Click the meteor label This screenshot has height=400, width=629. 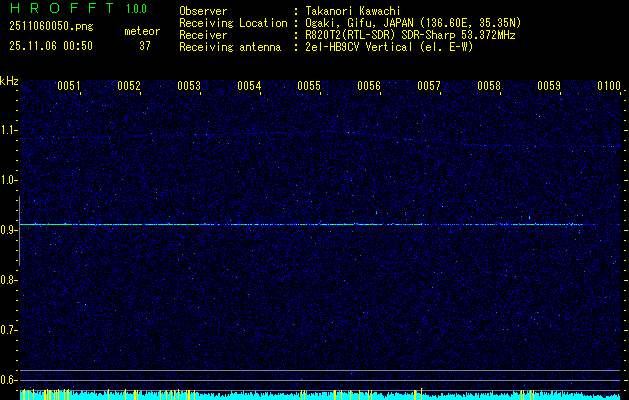click(142, 31)
